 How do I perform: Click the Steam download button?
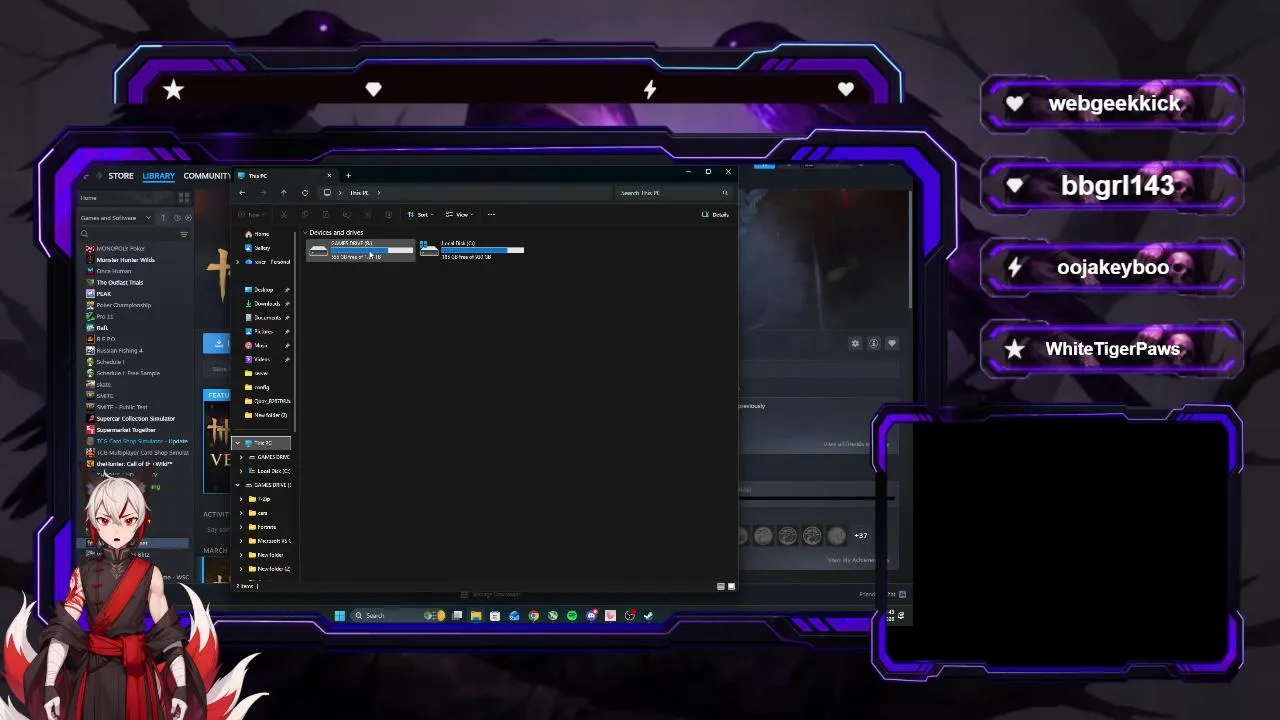tap(217, 344)
